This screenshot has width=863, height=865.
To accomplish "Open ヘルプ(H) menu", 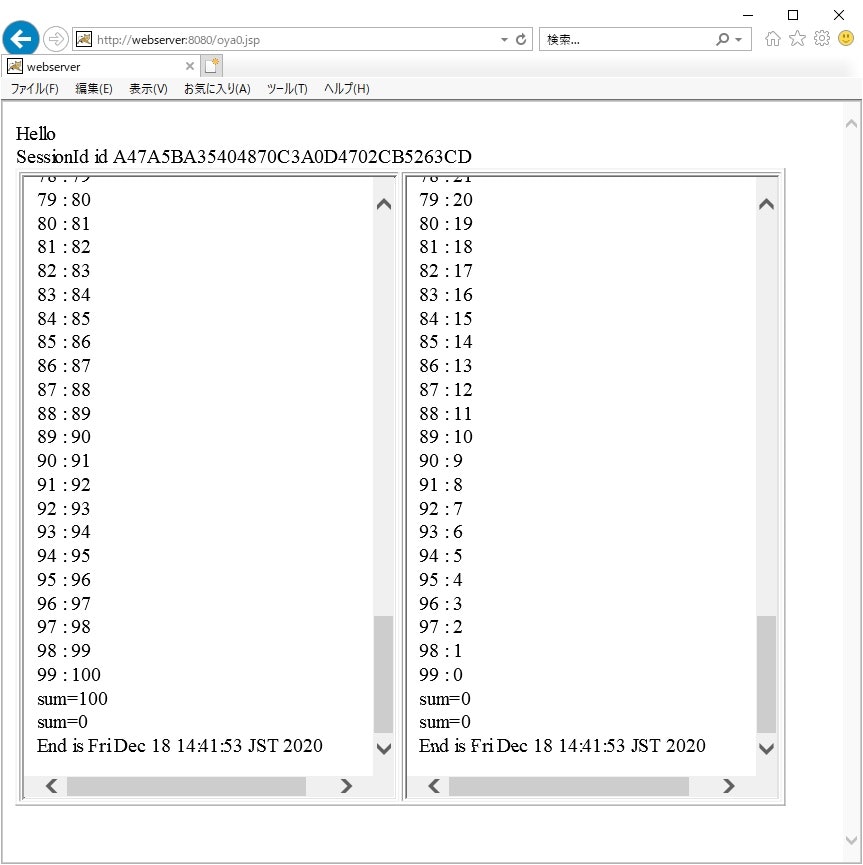I will click(347, 88).
